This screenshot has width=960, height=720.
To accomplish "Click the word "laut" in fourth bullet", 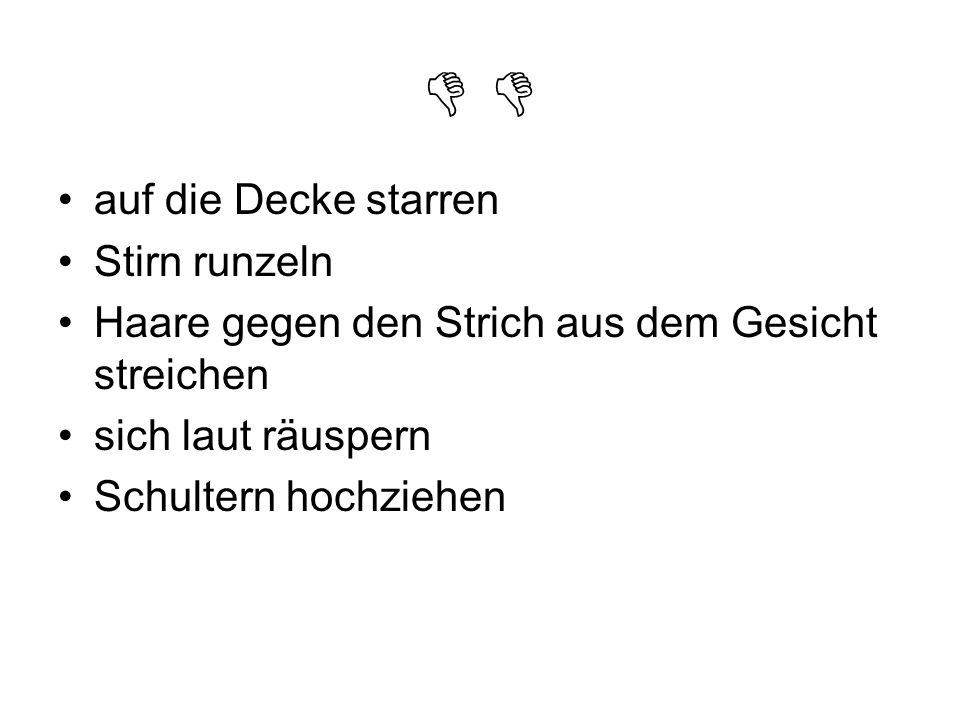I will (x=217, y=436).
